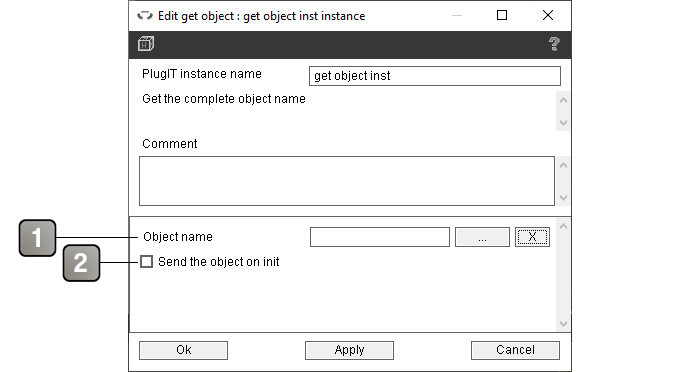Discard changes with the Cancel button

[x=515, y=350]
